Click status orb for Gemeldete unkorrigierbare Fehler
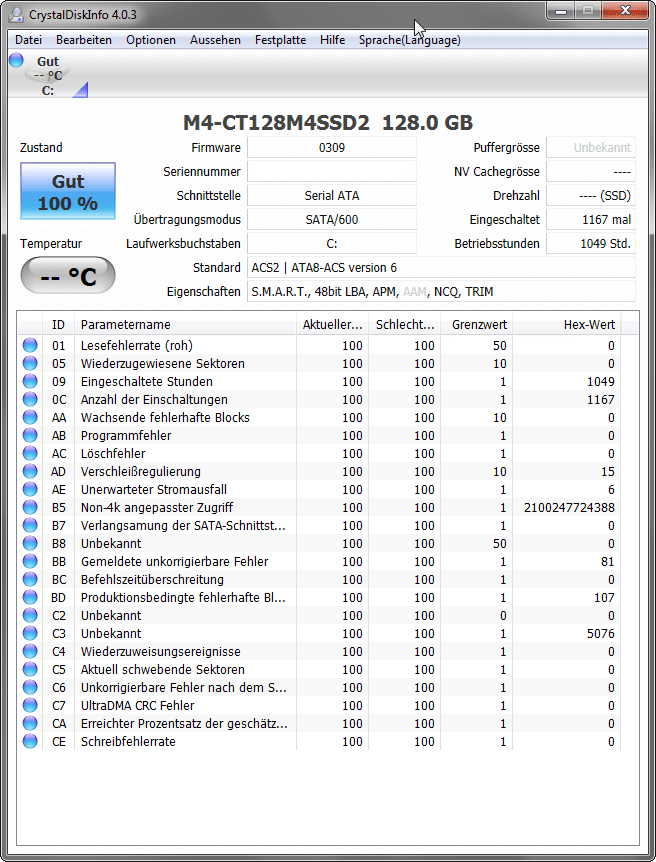This screenshot has width=656, height=862. [x=30, y=561]
